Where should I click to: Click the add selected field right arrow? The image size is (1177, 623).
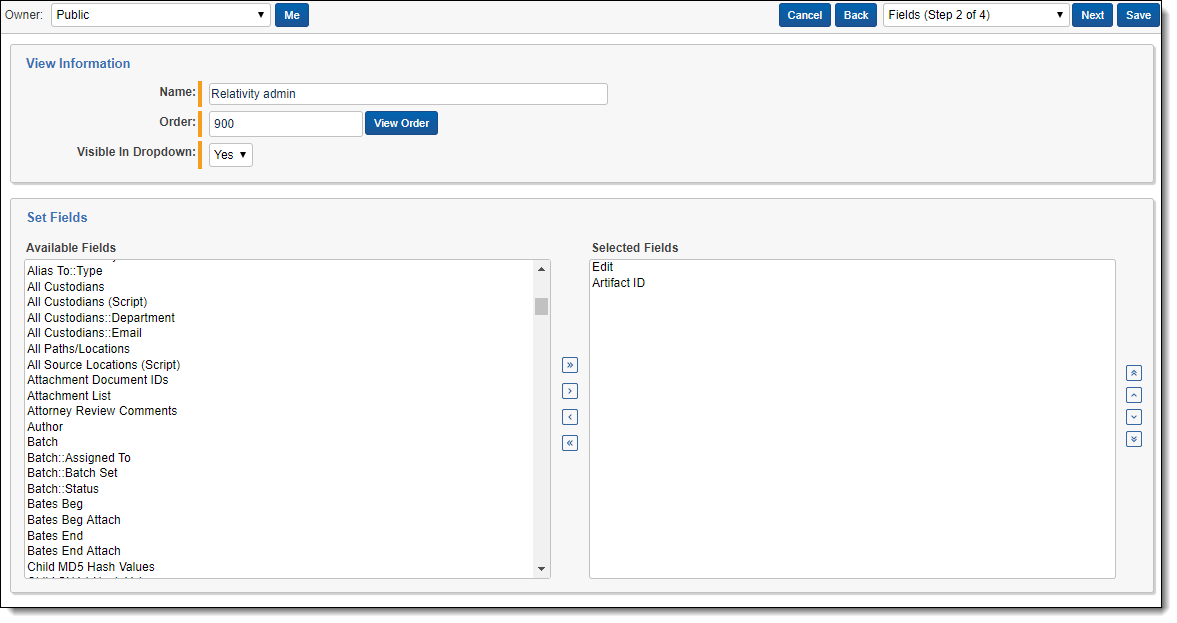coord(570,391)
